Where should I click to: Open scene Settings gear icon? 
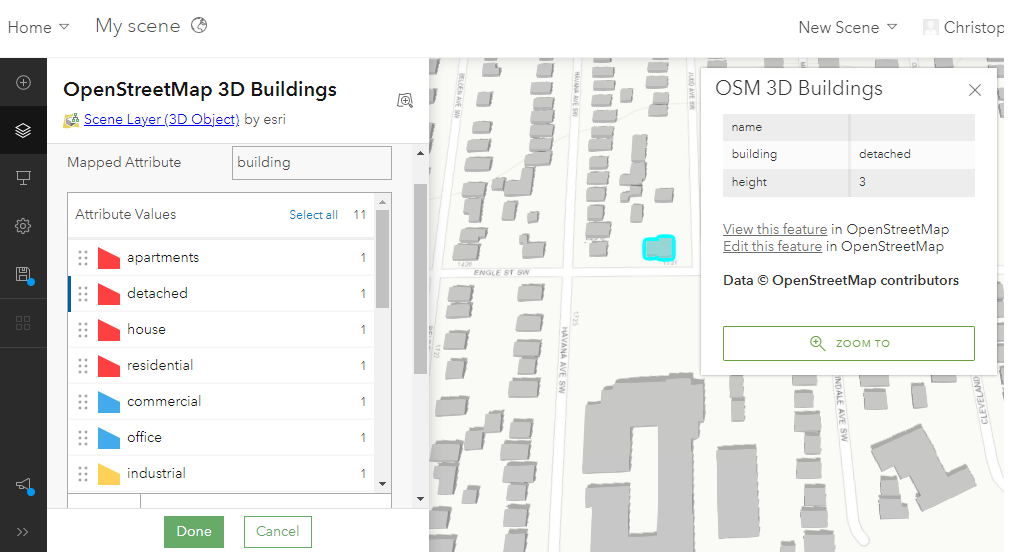click(x=23, y=226)
